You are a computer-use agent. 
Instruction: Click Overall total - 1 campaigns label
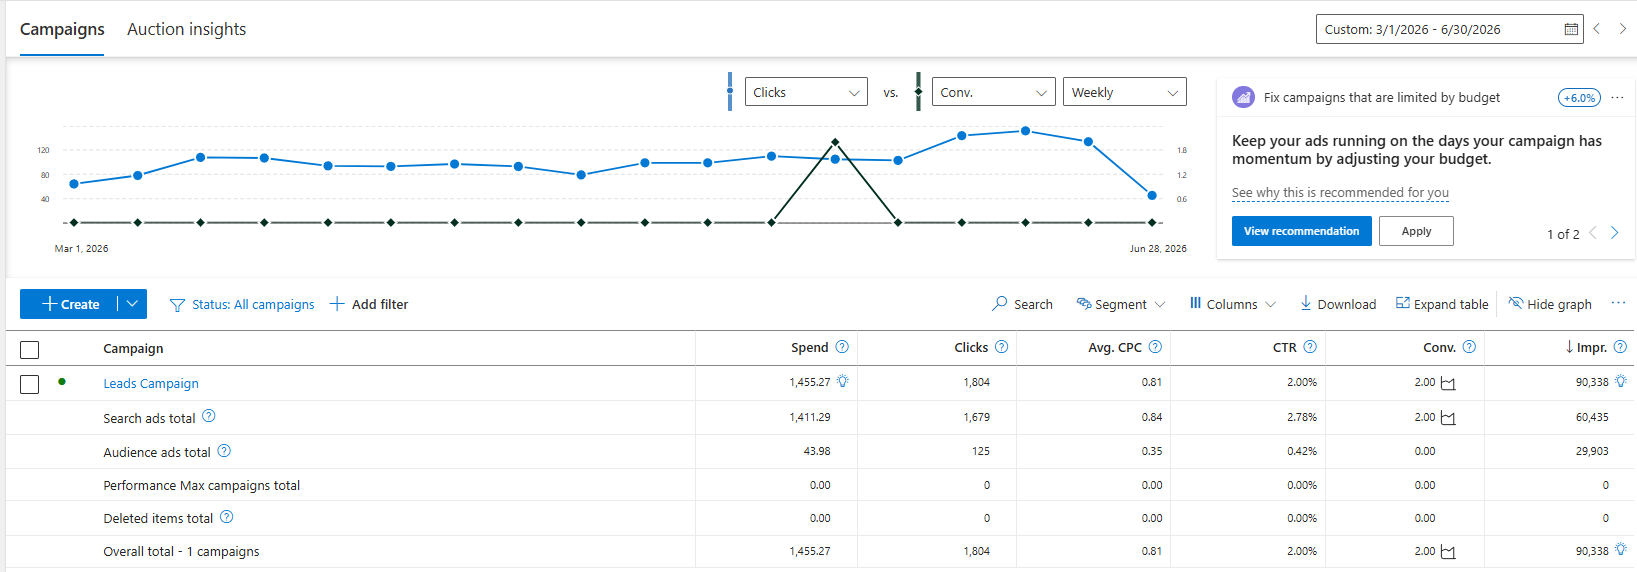click(x=181, y=551)
